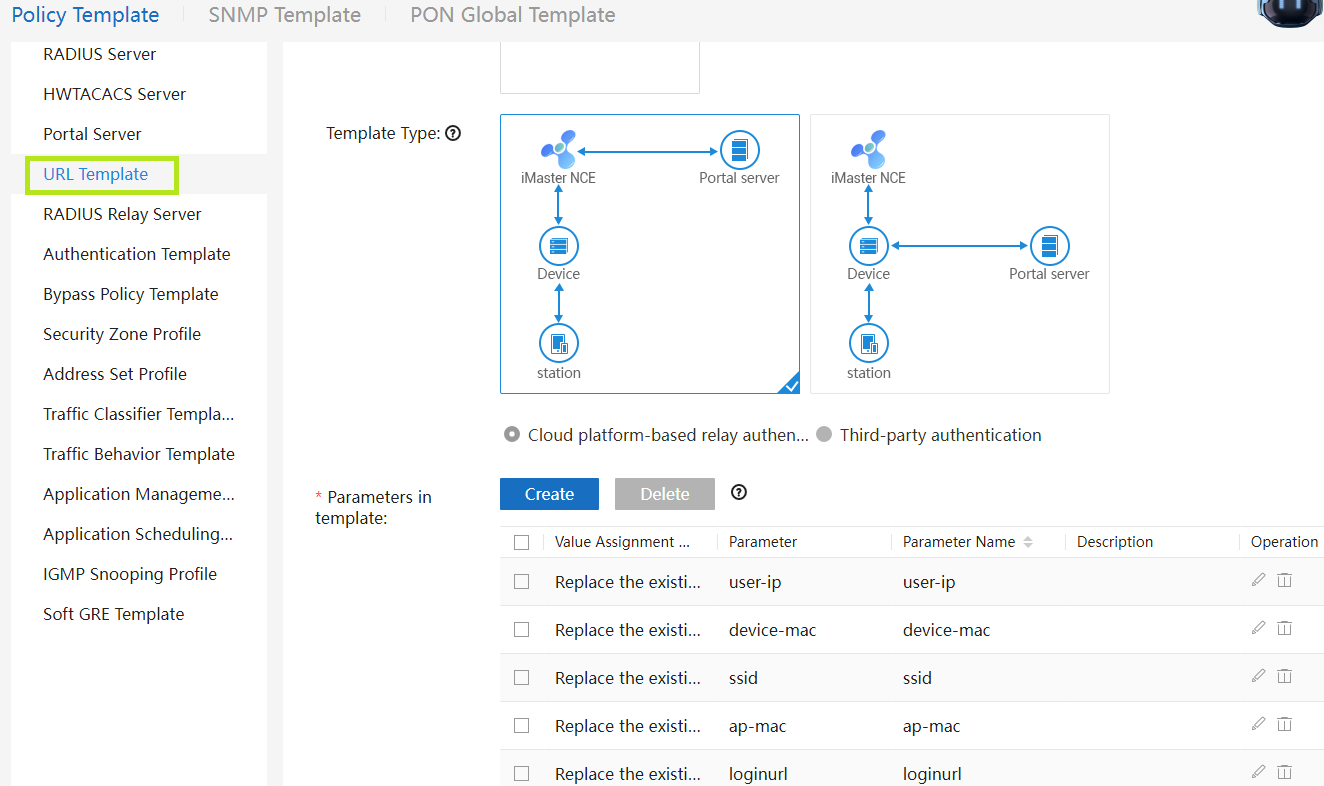The height and width of the screenshot is (786, 1324).
Task: Click the trash icon in ap-mac row
Action: click(1285, 724)
